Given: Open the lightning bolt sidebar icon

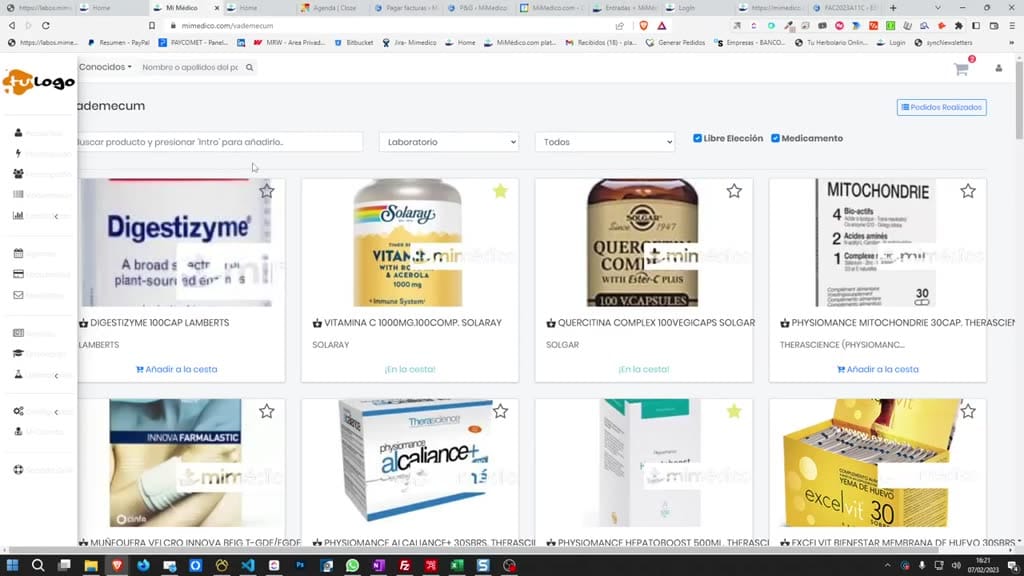Looking at the screenshot, I should (18, 153).
